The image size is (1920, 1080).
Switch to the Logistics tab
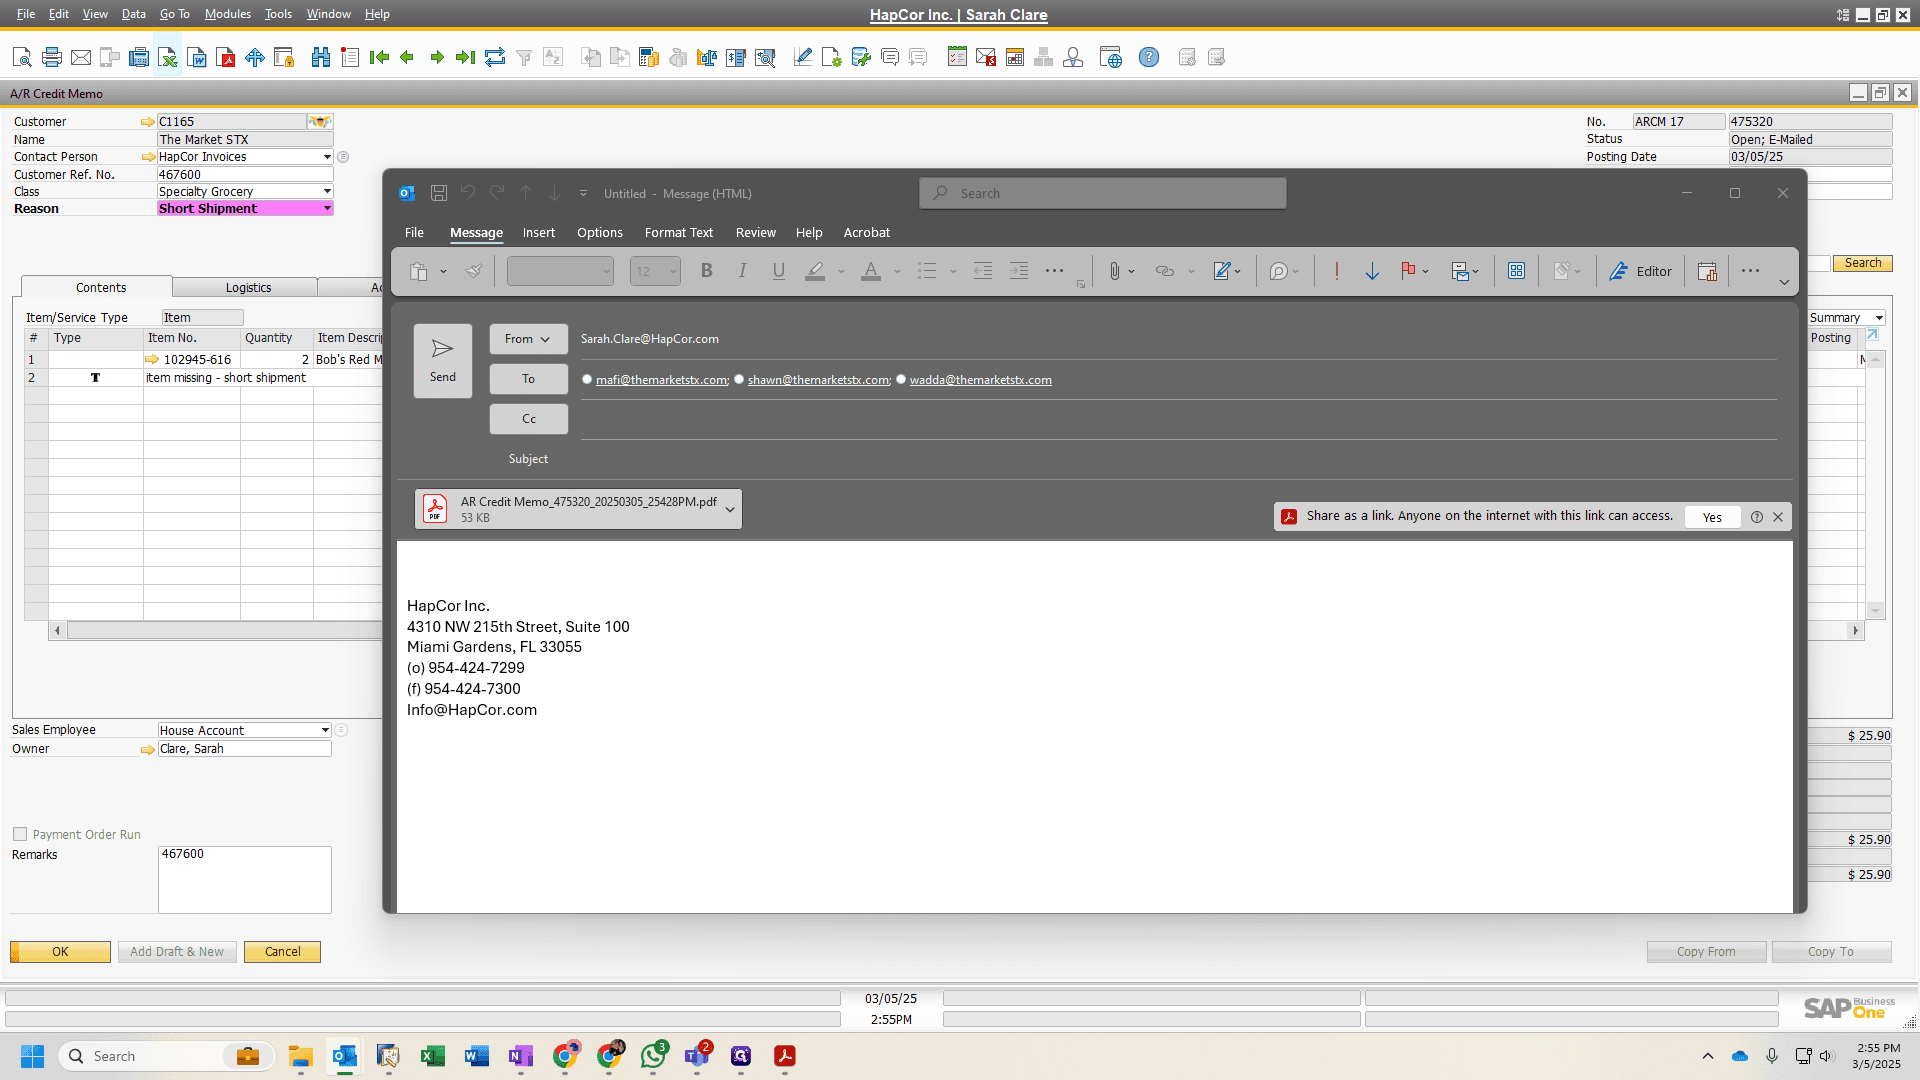click(248, 287)
